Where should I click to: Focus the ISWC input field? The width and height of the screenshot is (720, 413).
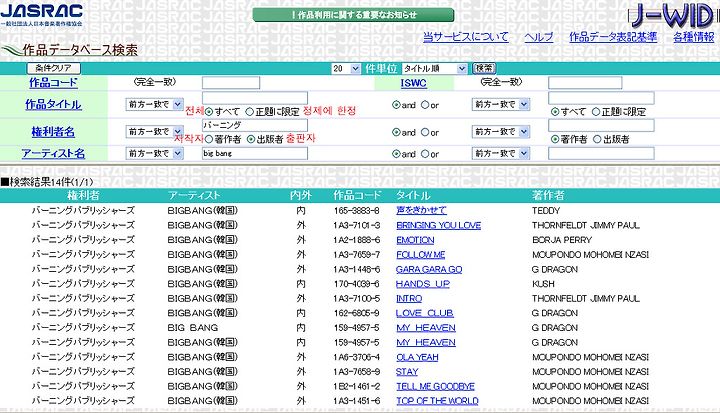(585, 83)
